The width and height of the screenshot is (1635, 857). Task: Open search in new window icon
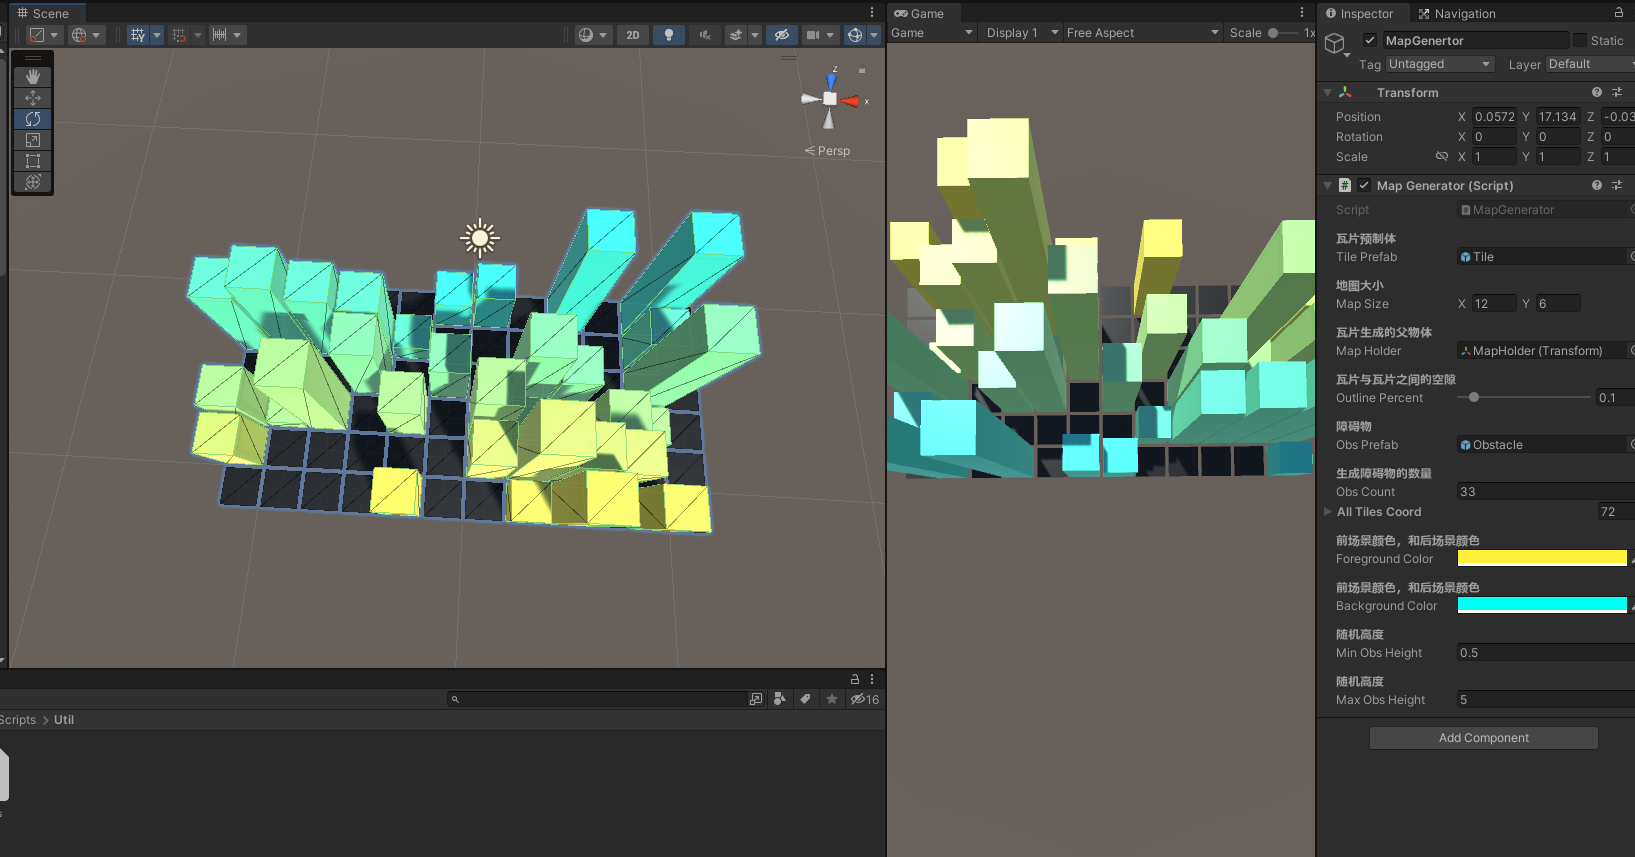756,699
